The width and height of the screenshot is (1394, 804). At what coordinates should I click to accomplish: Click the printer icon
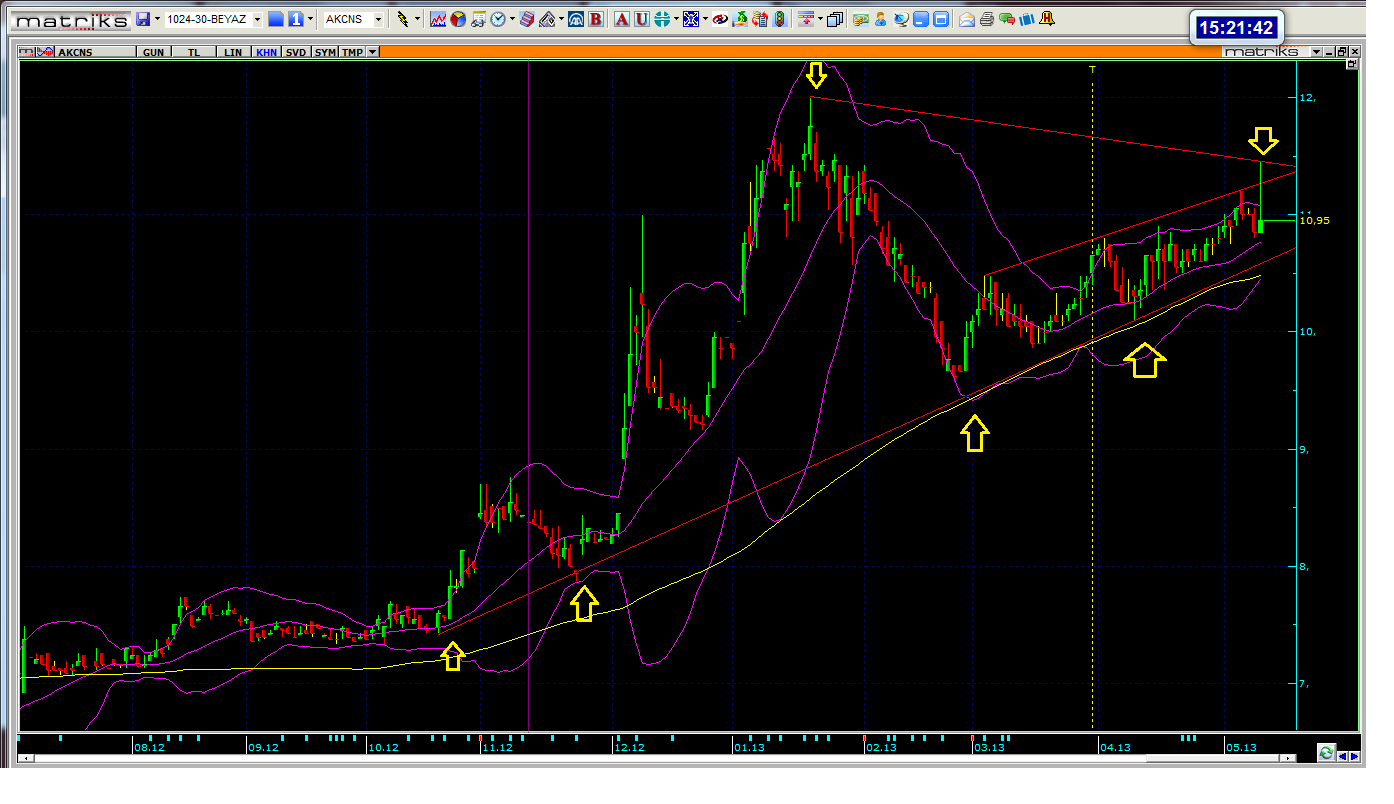click(x=987, y=19)
